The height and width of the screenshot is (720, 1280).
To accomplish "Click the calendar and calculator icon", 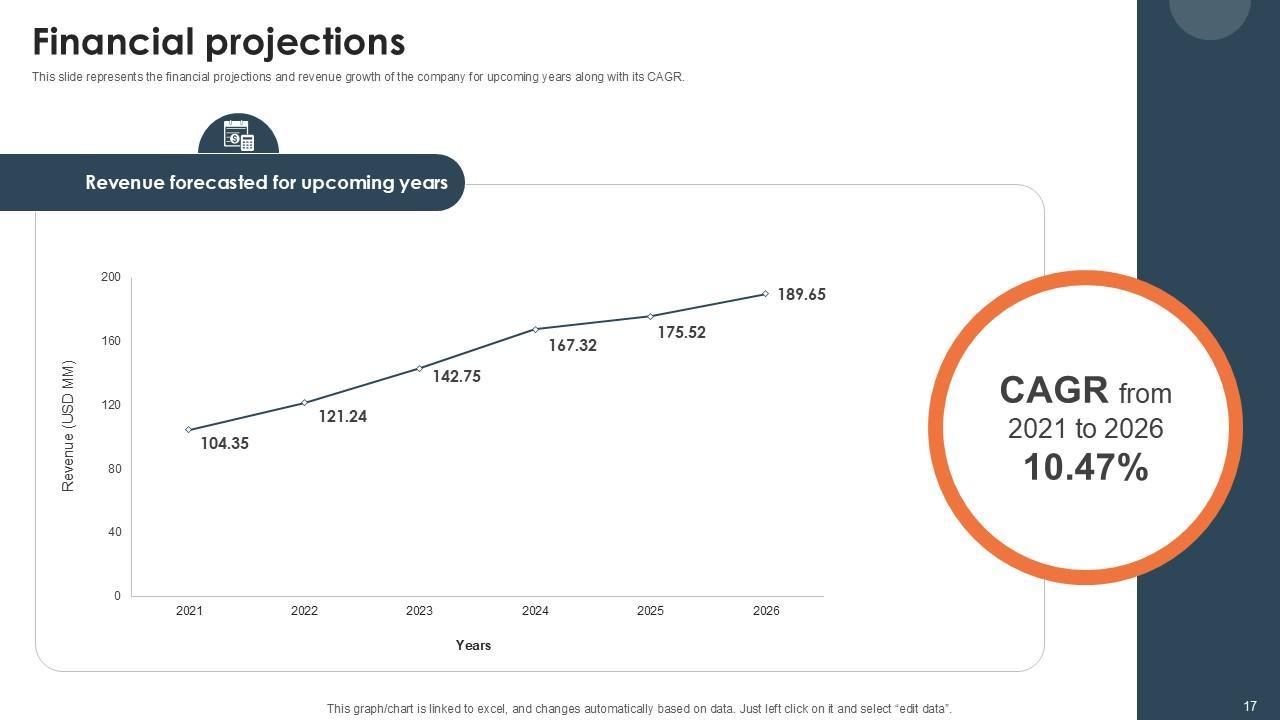I will click(x=238, y=136).
